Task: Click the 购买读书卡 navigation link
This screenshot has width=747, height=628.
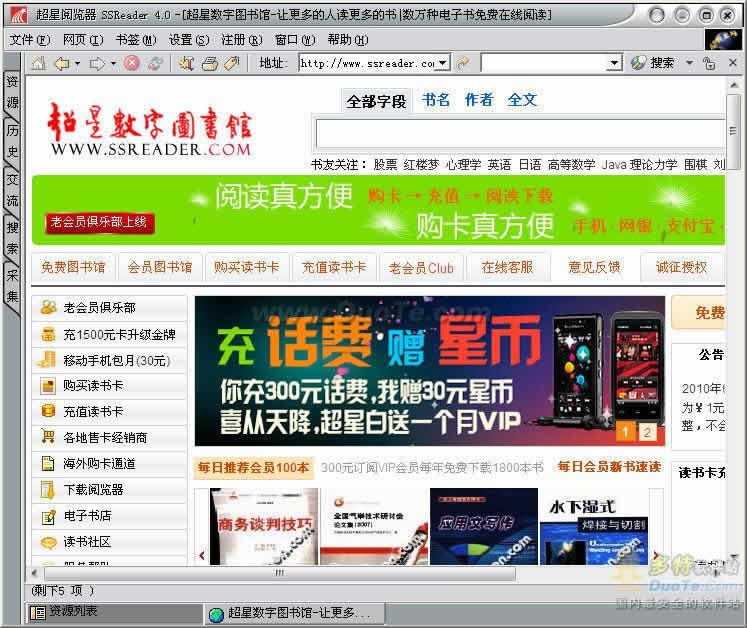Action: tap(246, 267)
